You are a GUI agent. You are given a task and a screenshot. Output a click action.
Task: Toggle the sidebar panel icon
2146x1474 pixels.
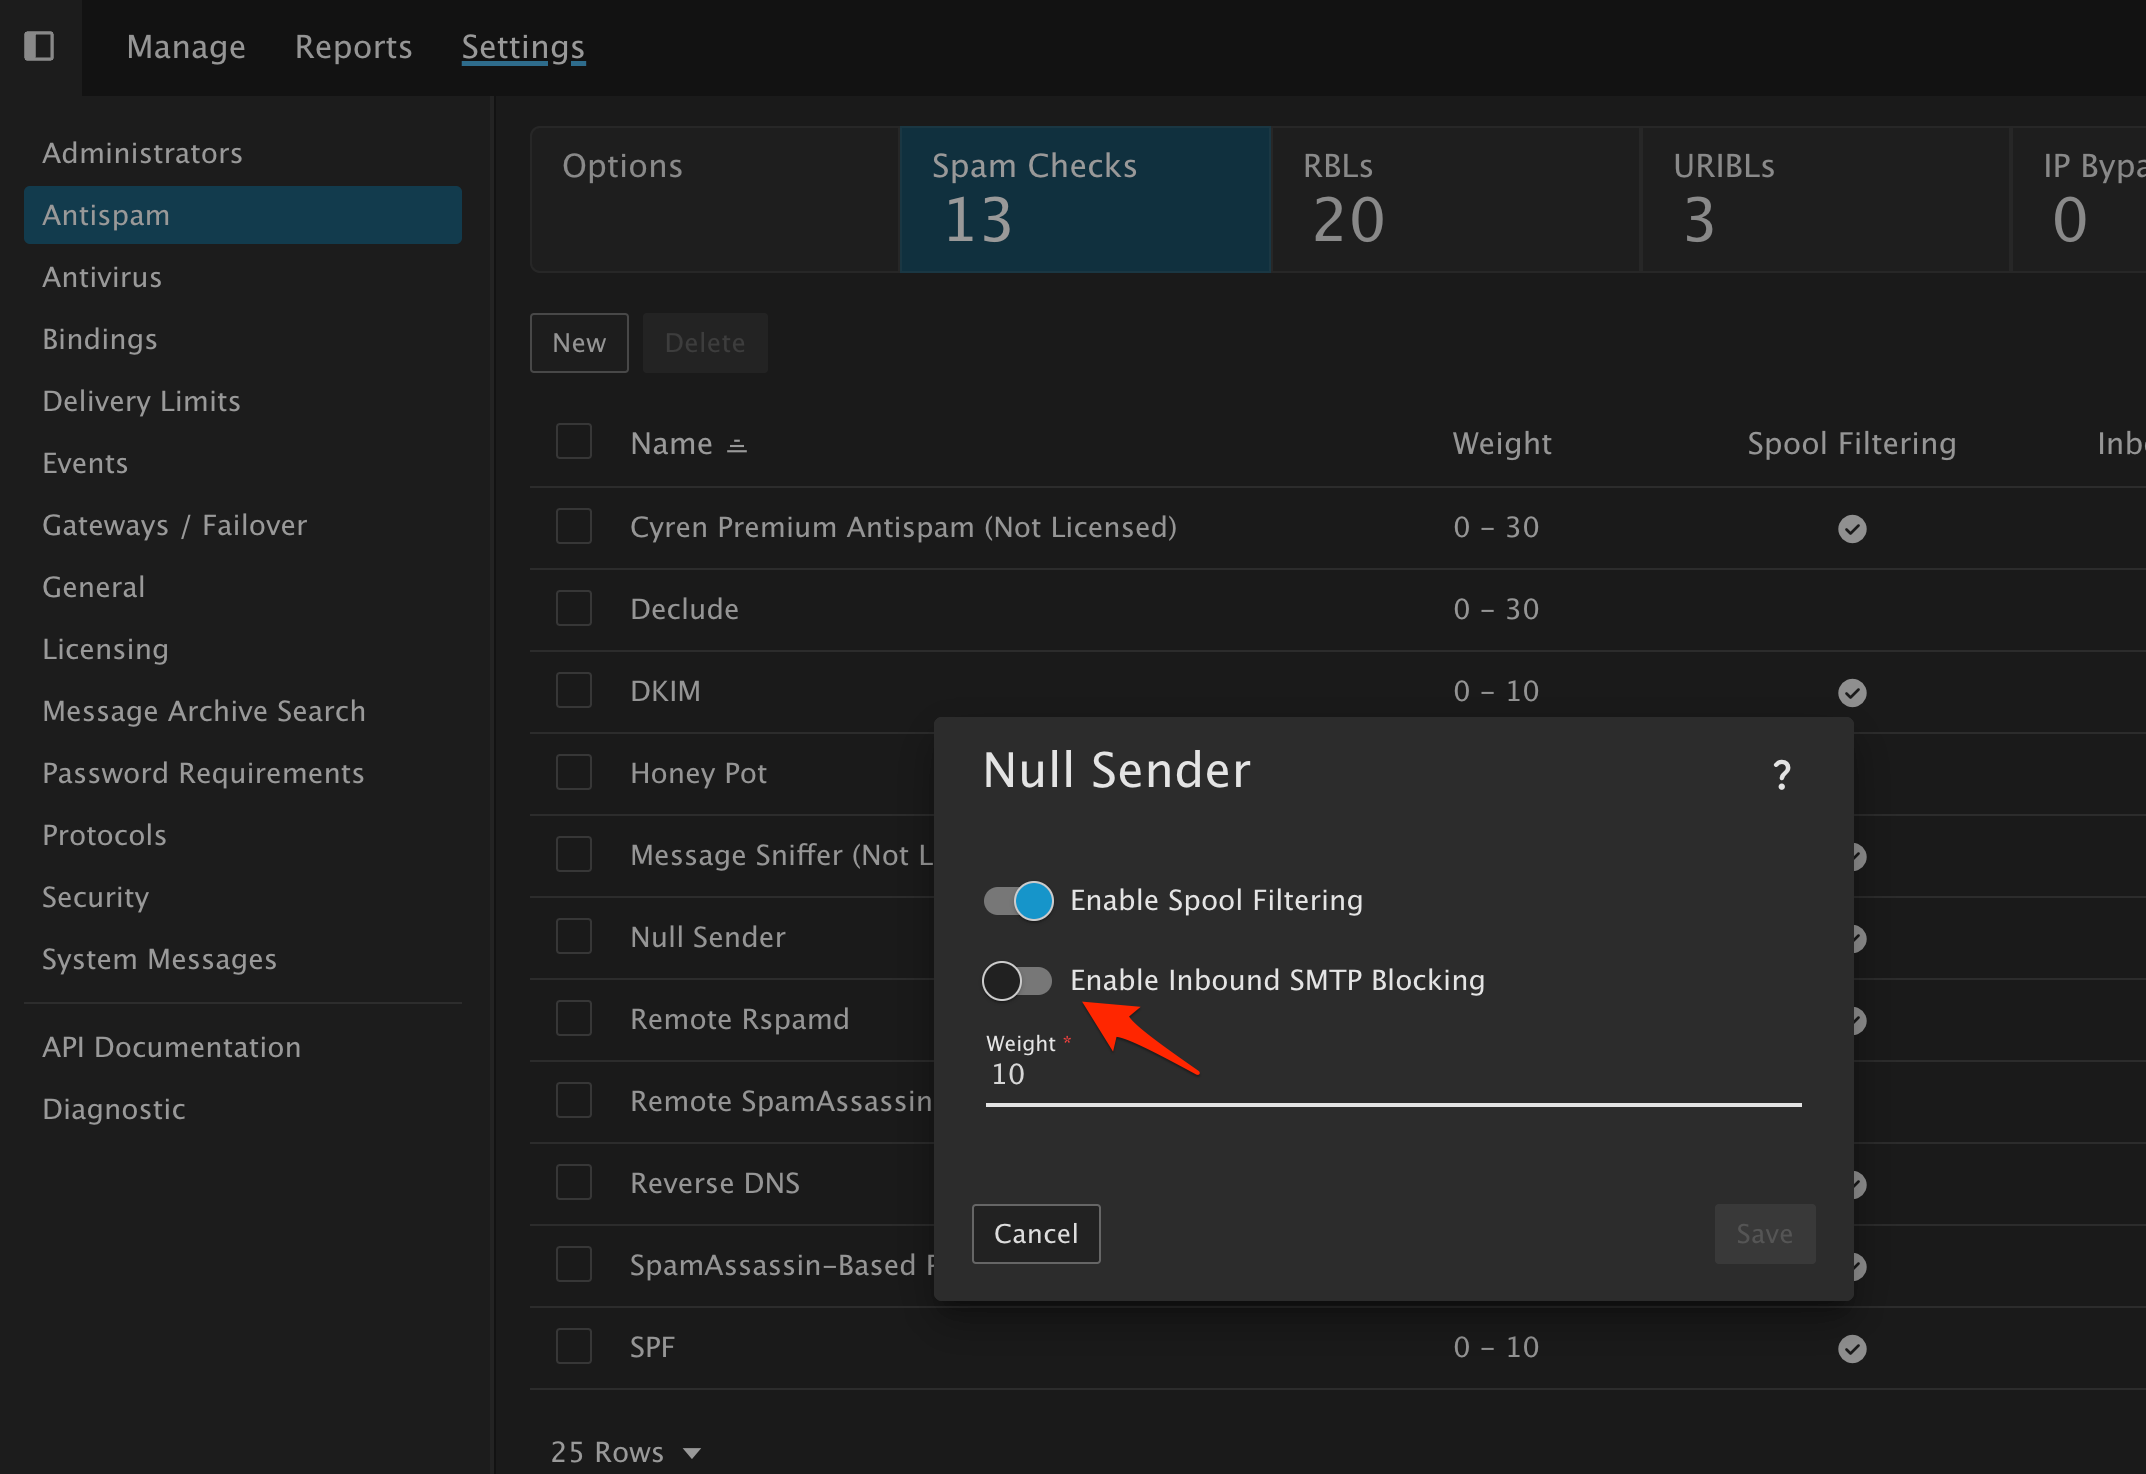39,46
